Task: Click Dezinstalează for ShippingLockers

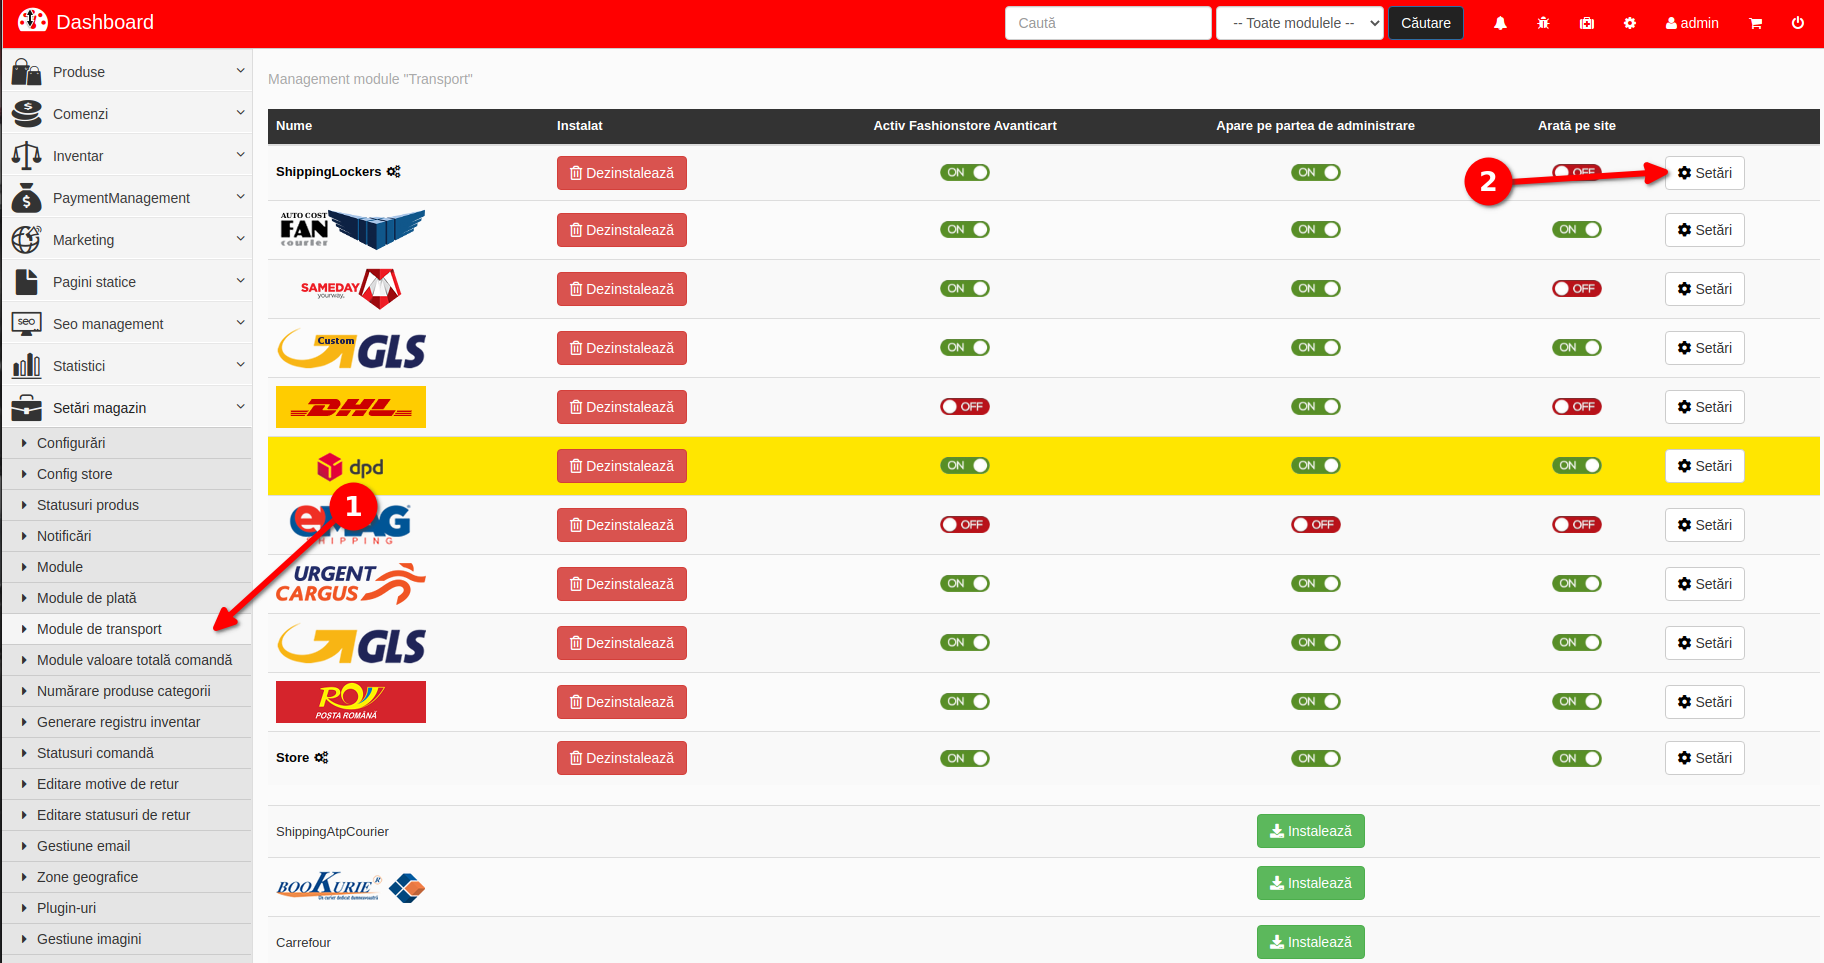Action: [622, 173]
